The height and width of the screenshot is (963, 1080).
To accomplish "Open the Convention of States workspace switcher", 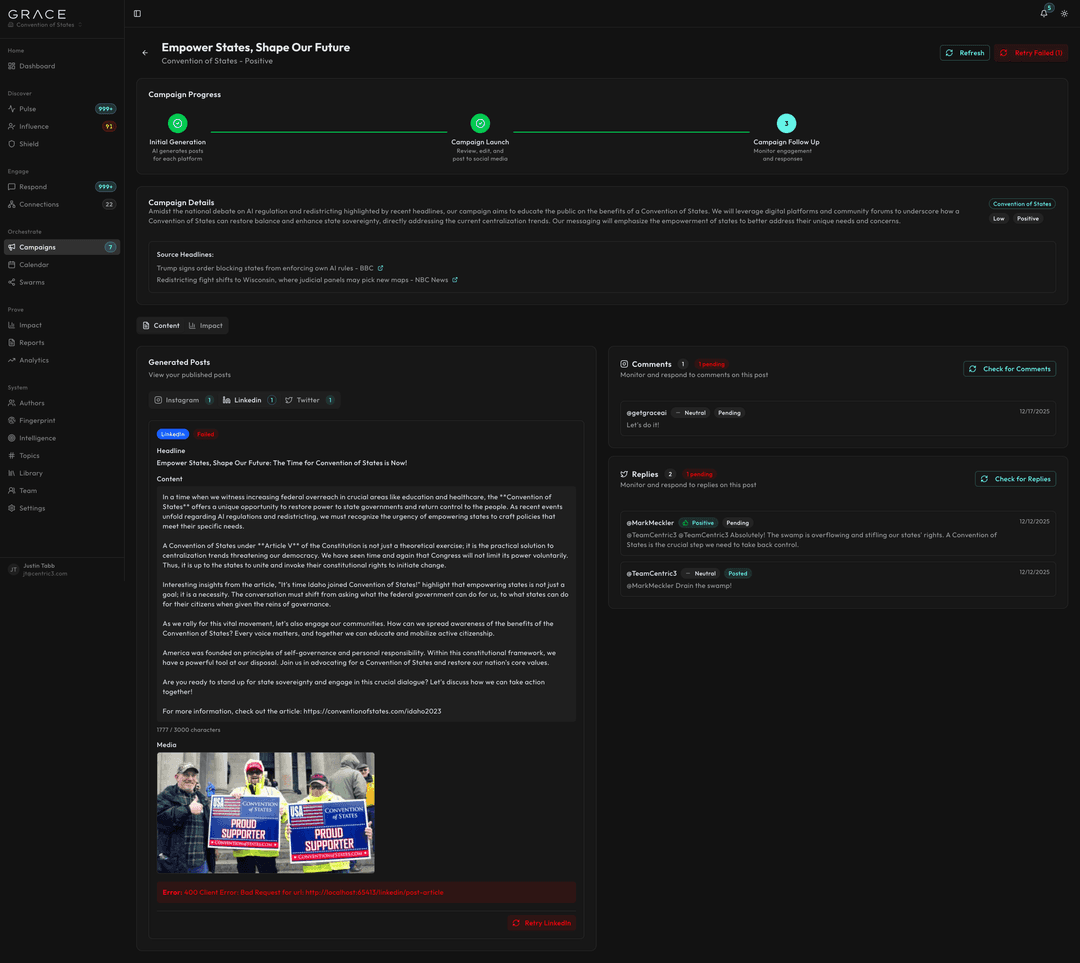I will 45,25.
